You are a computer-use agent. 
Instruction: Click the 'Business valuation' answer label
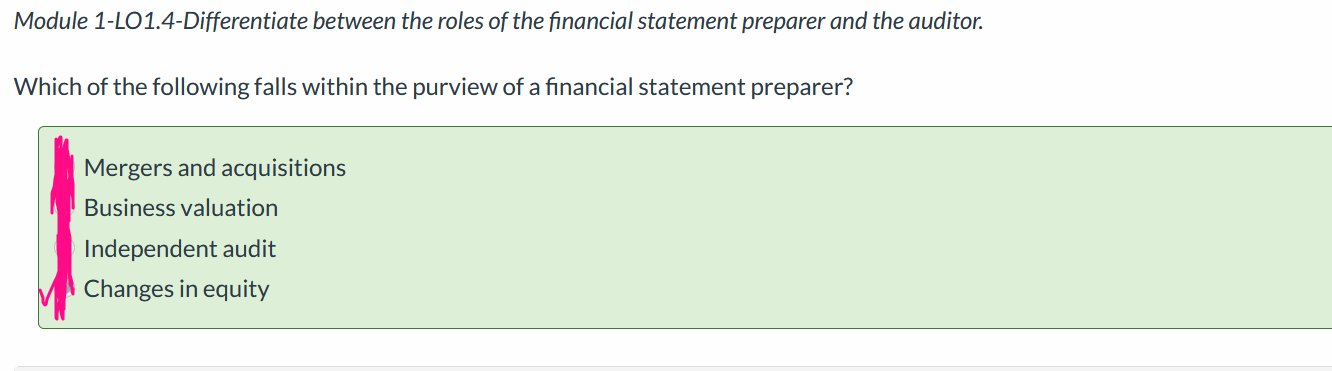tap(181, 208)
